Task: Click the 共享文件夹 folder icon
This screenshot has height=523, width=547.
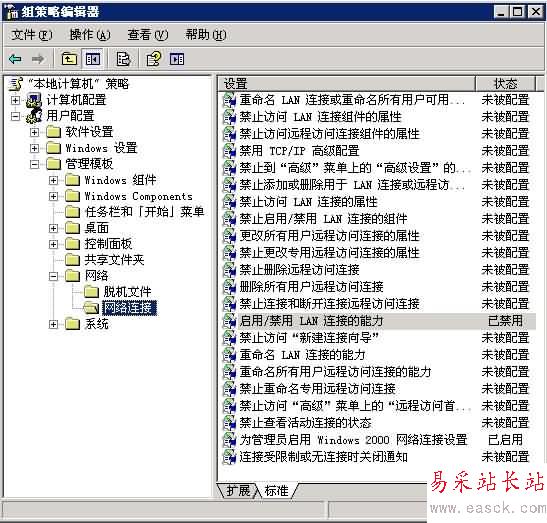Action: coord(73,260)
